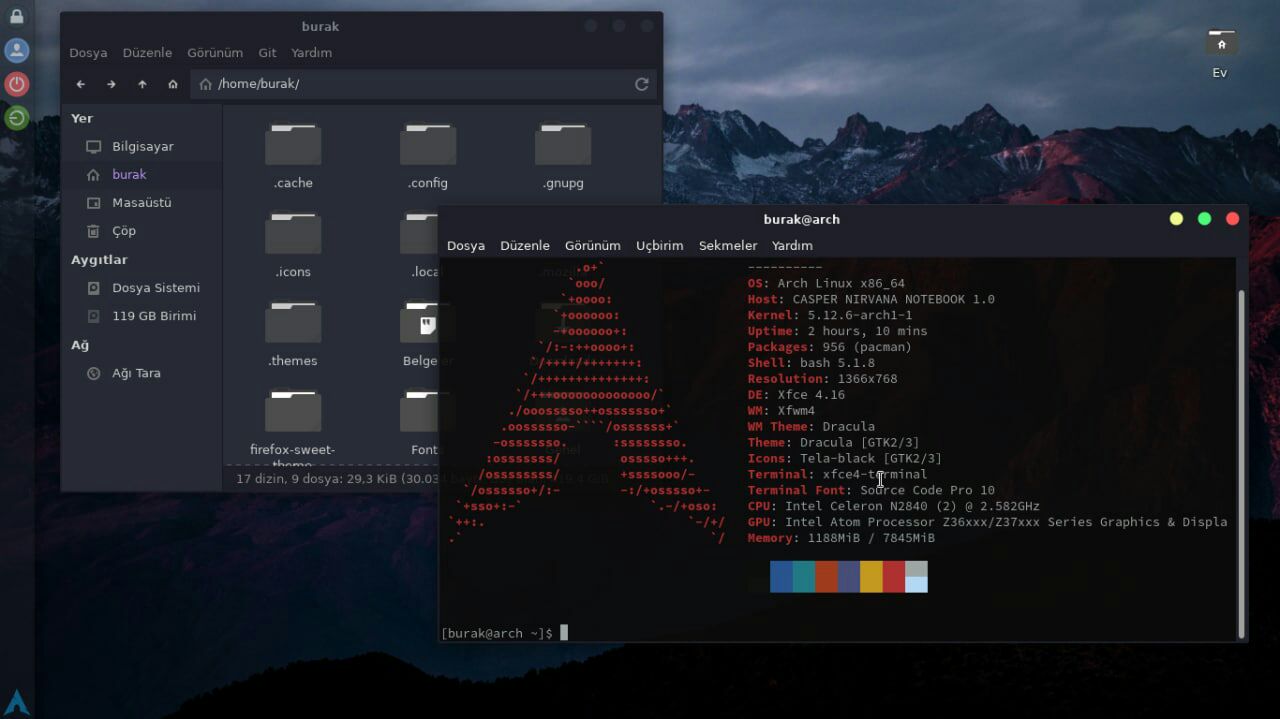Click the blue color block in neofetch

[781, 577]
